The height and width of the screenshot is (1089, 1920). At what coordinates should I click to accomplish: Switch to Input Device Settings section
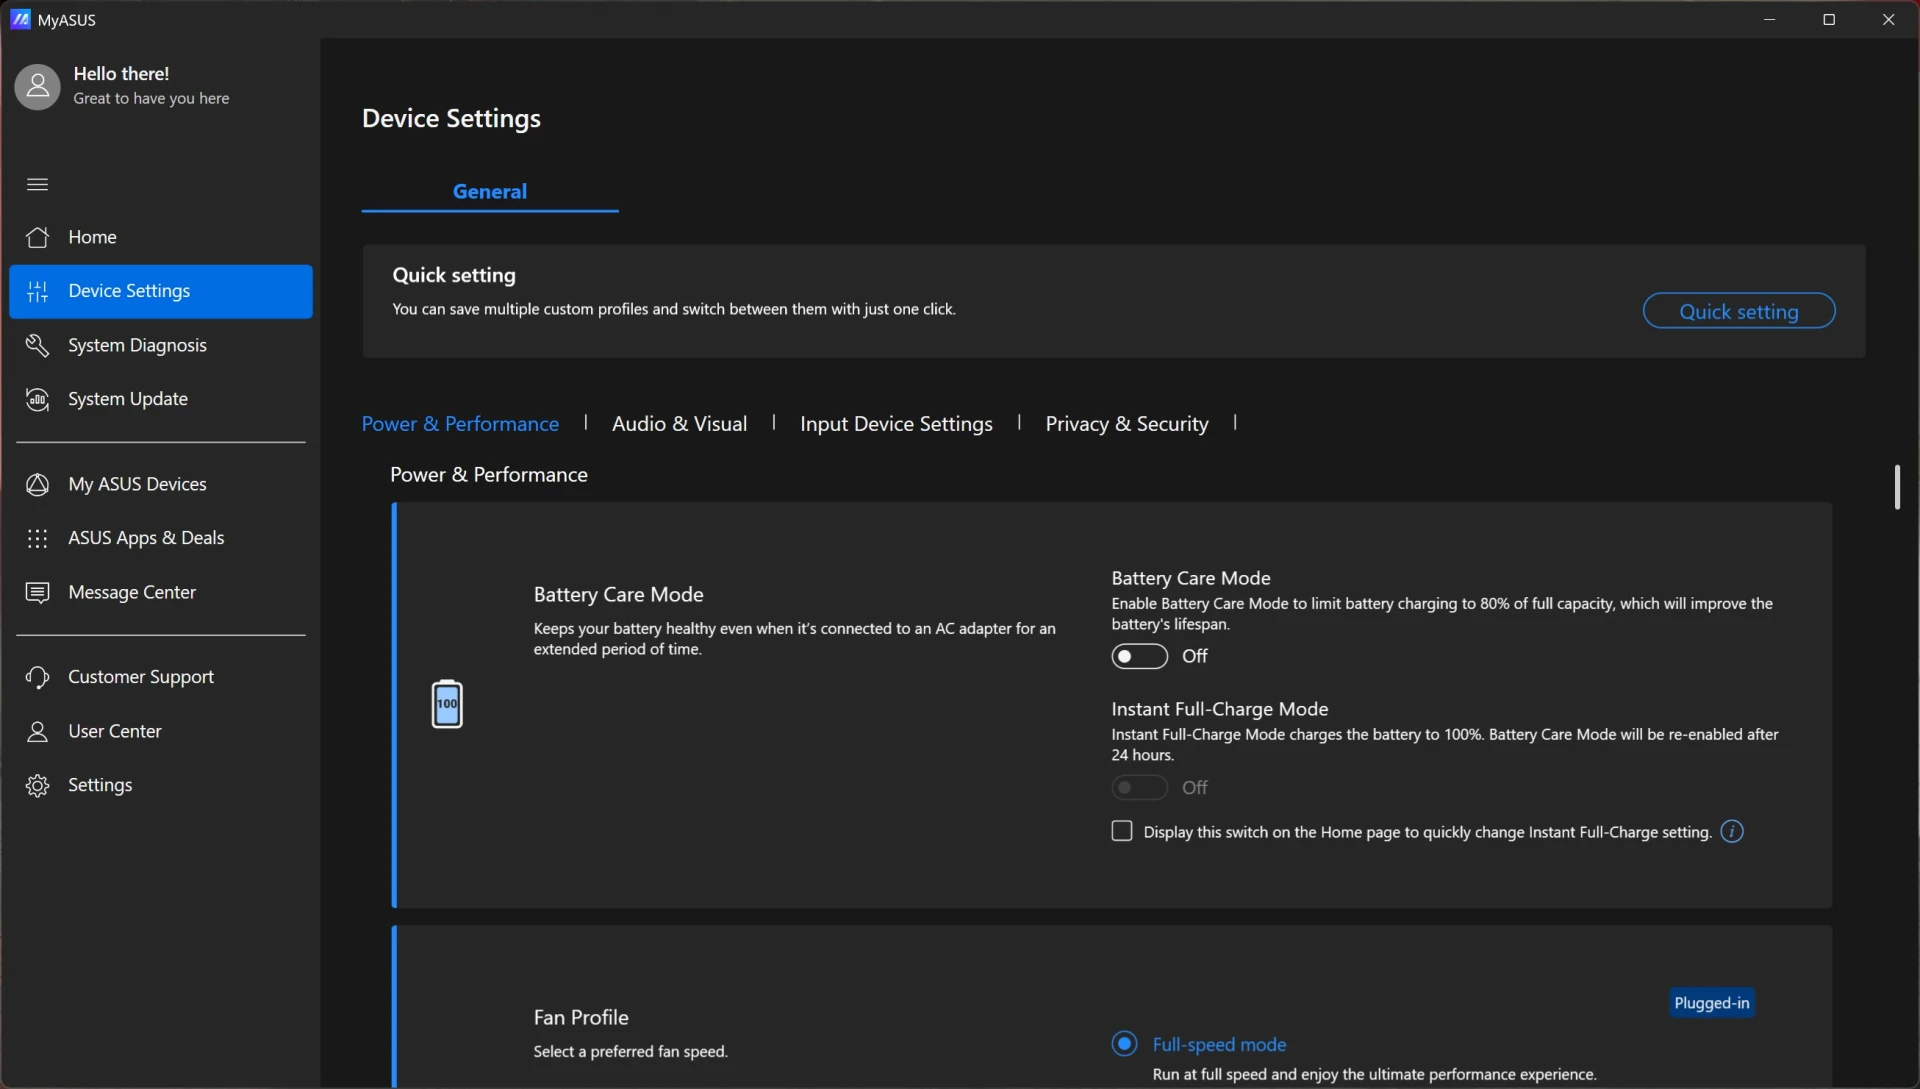tap(896, 423)
